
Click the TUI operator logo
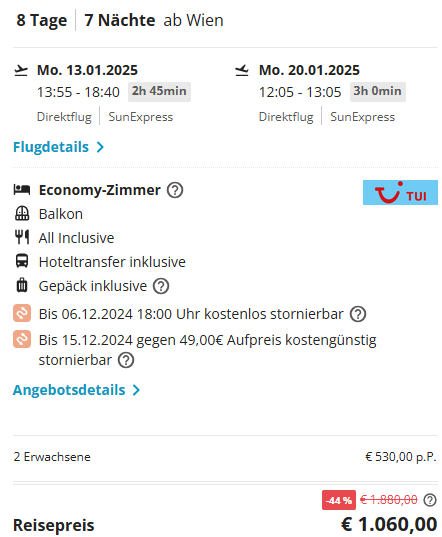[400, 192]
